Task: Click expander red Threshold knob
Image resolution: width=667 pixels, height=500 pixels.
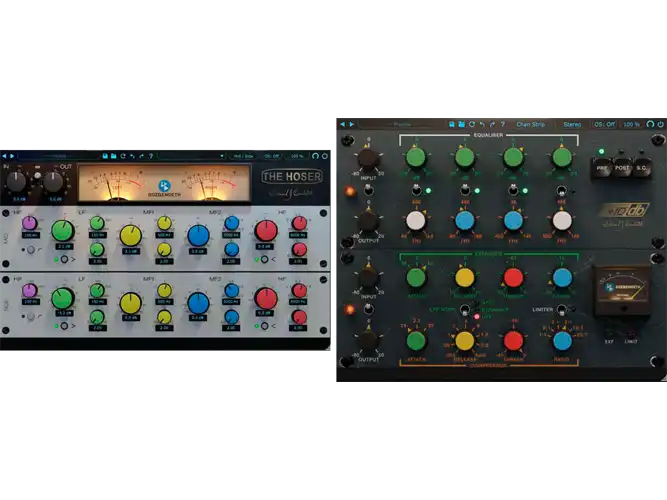Action: coord(513,277)
